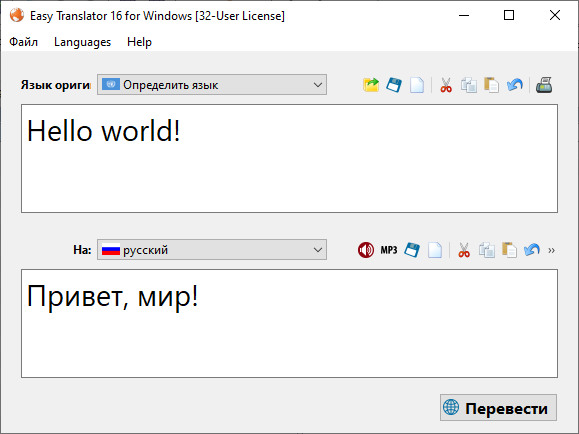Undo in source toolbar with blue arrow
Viewport: 579px width, 434px height.
tap(514, 85)
